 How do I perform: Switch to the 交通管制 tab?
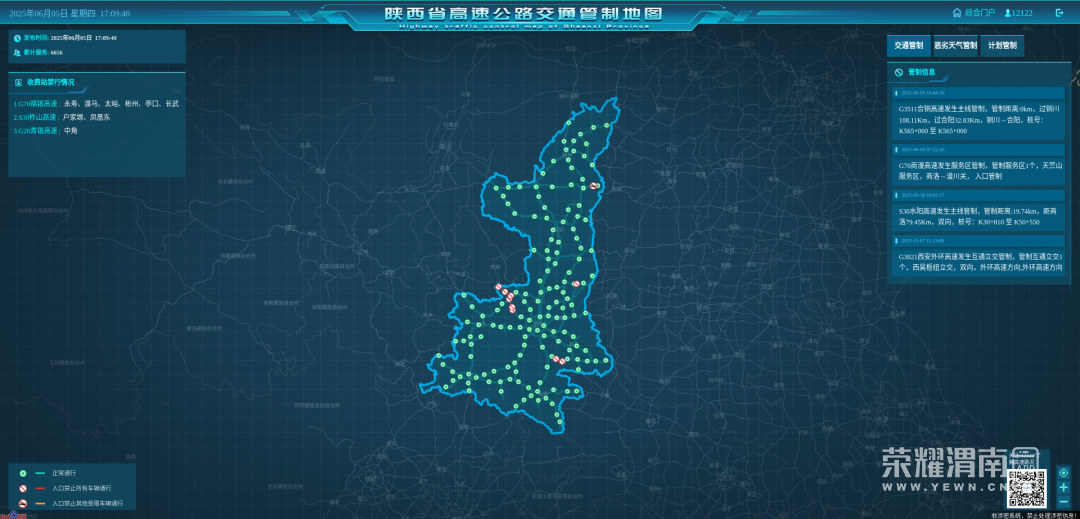[x=907, y=46]
